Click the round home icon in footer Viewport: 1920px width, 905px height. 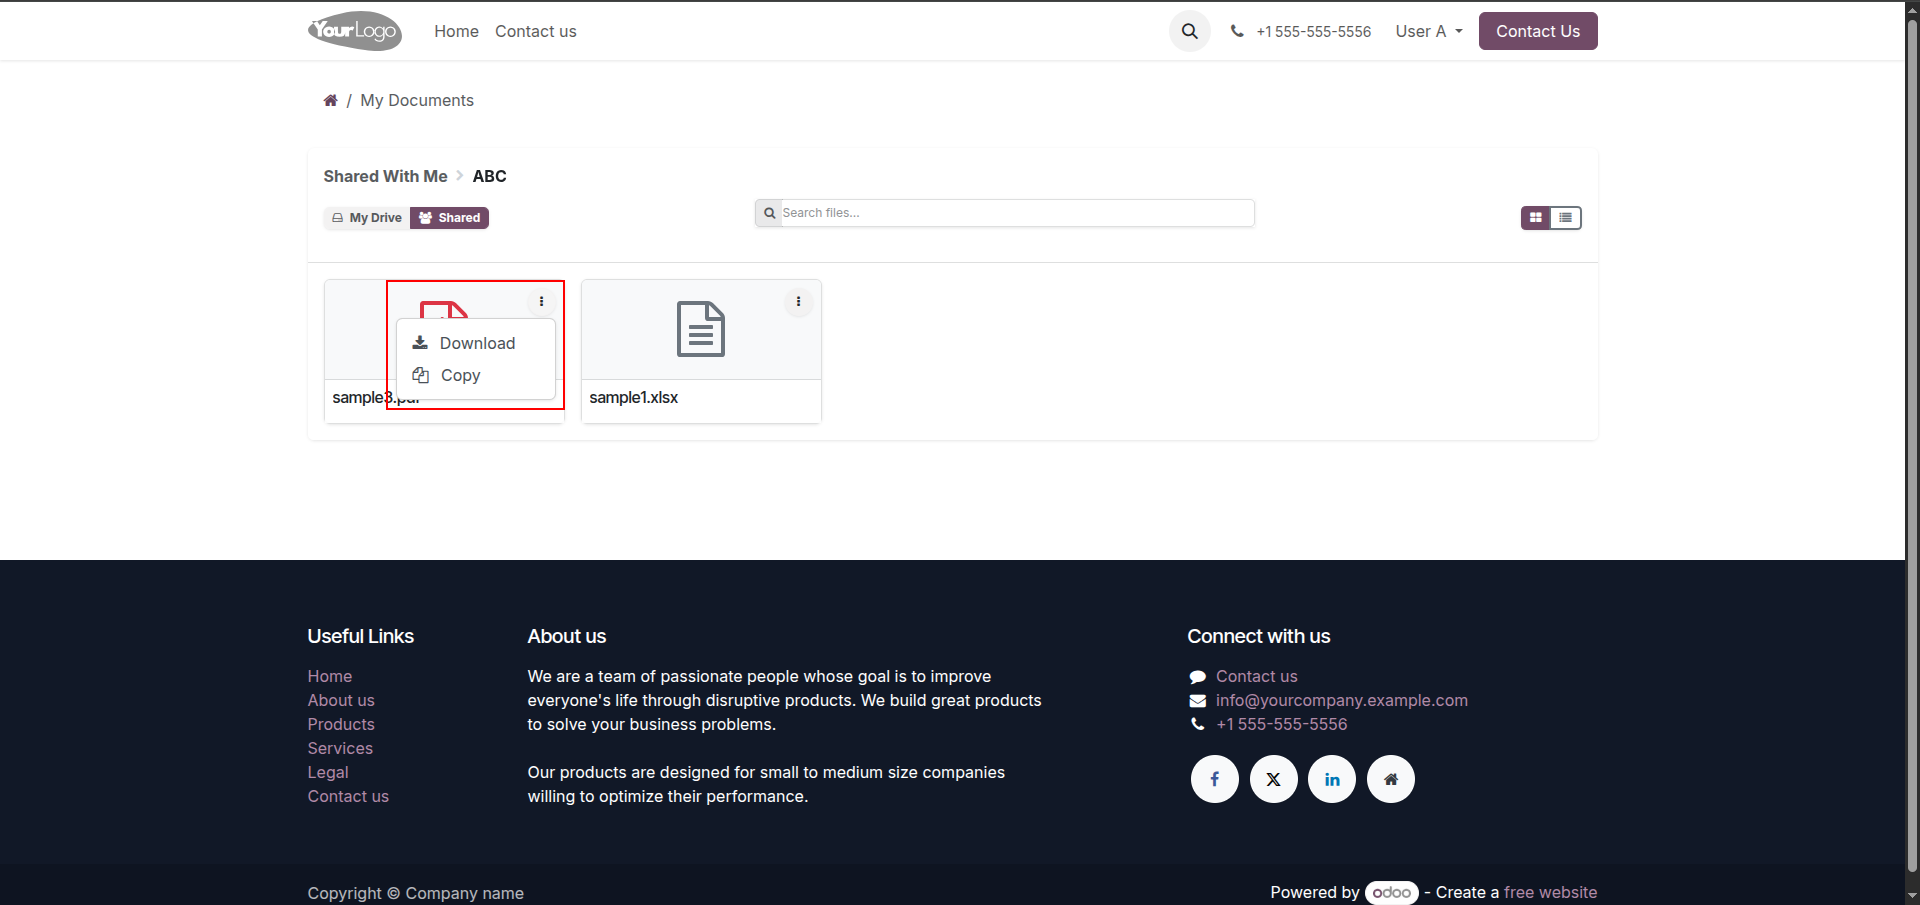pyautogui.click(x=1390, y=779)
